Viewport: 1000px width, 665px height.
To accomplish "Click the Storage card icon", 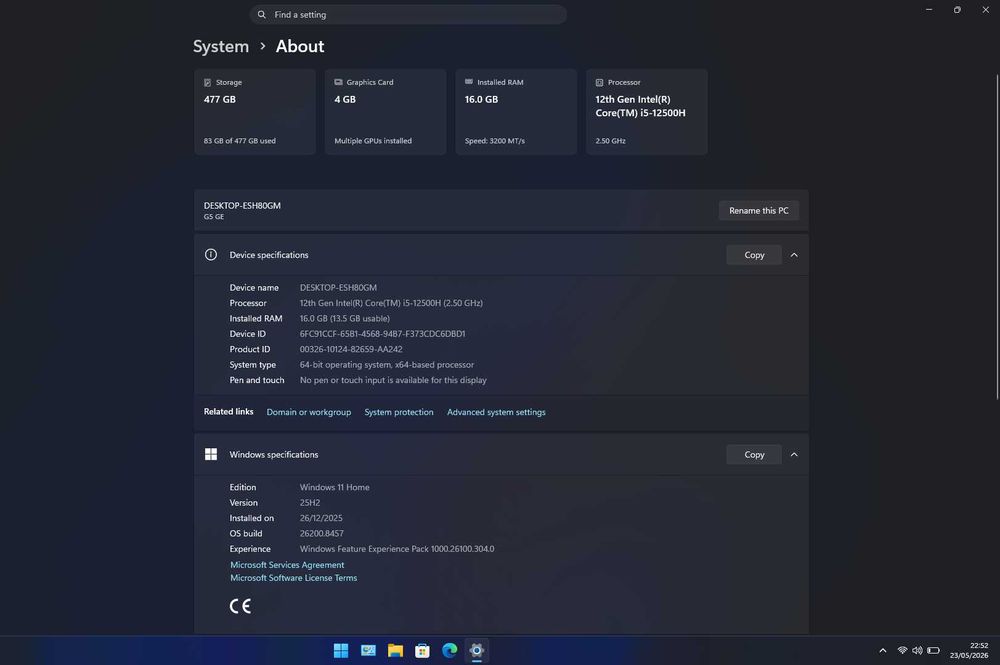I will coord(207,82).
